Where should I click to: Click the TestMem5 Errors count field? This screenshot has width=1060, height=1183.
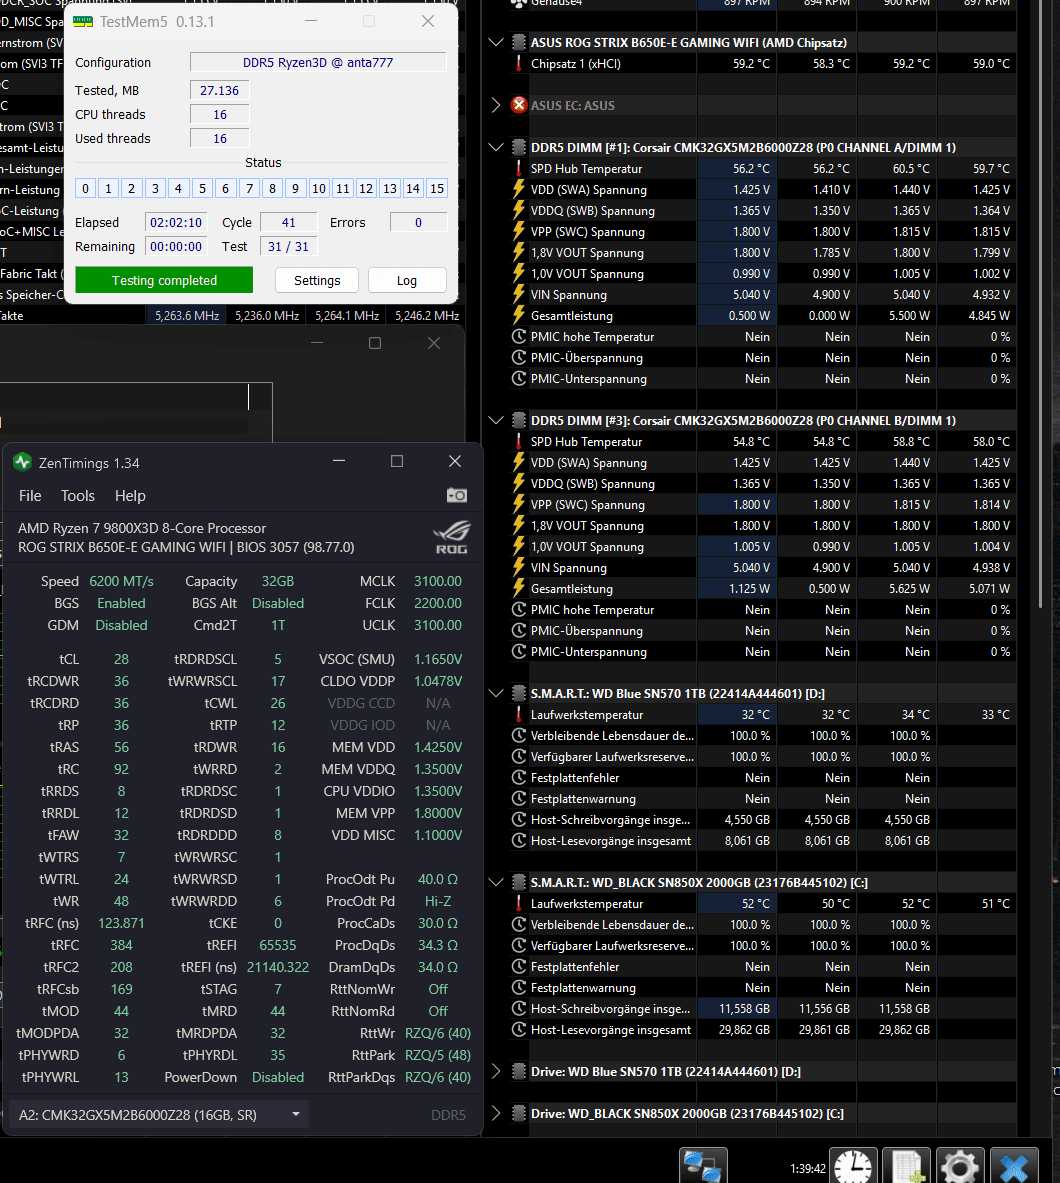pyautogui.click(x=418, y=222)
